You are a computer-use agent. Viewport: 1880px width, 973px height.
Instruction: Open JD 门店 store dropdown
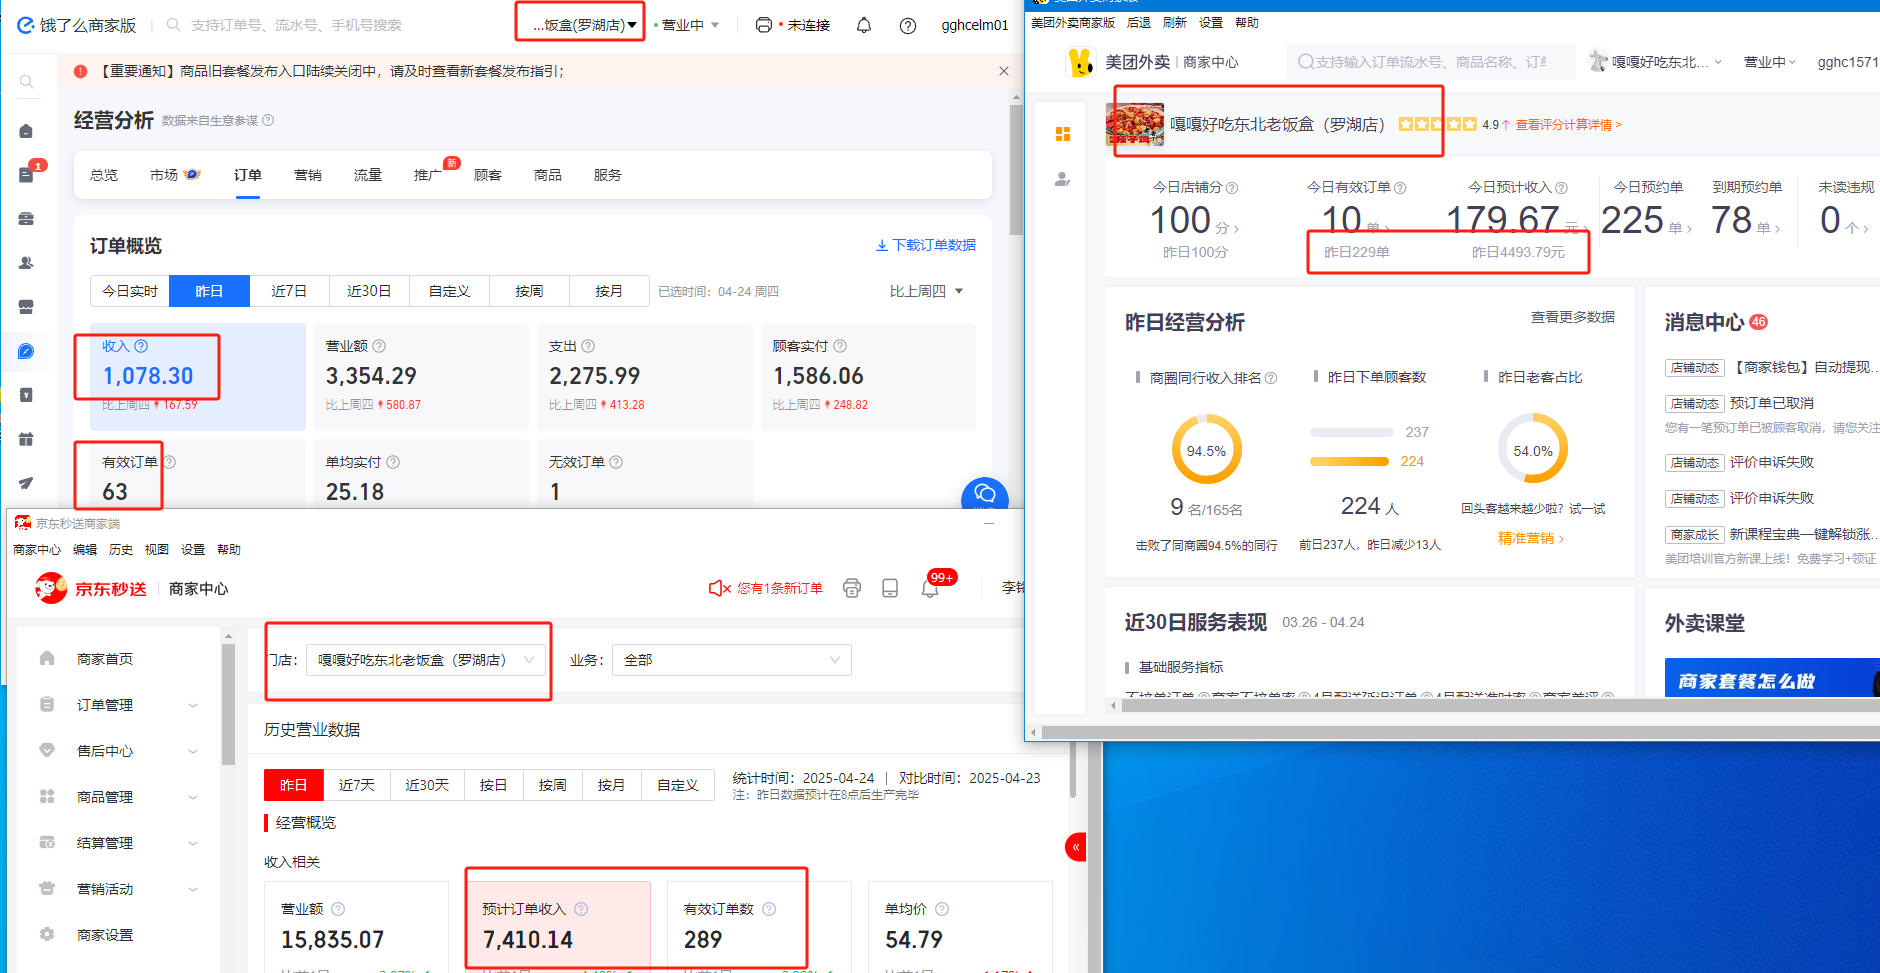point(426,660)
